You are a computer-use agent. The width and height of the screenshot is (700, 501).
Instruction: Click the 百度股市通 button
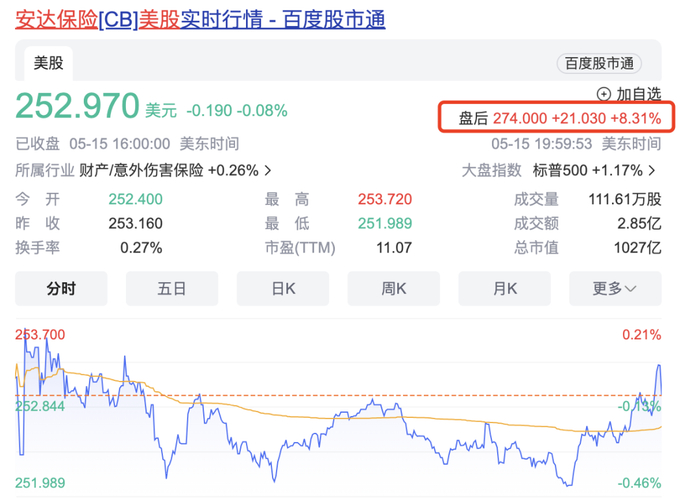(599, 63)
